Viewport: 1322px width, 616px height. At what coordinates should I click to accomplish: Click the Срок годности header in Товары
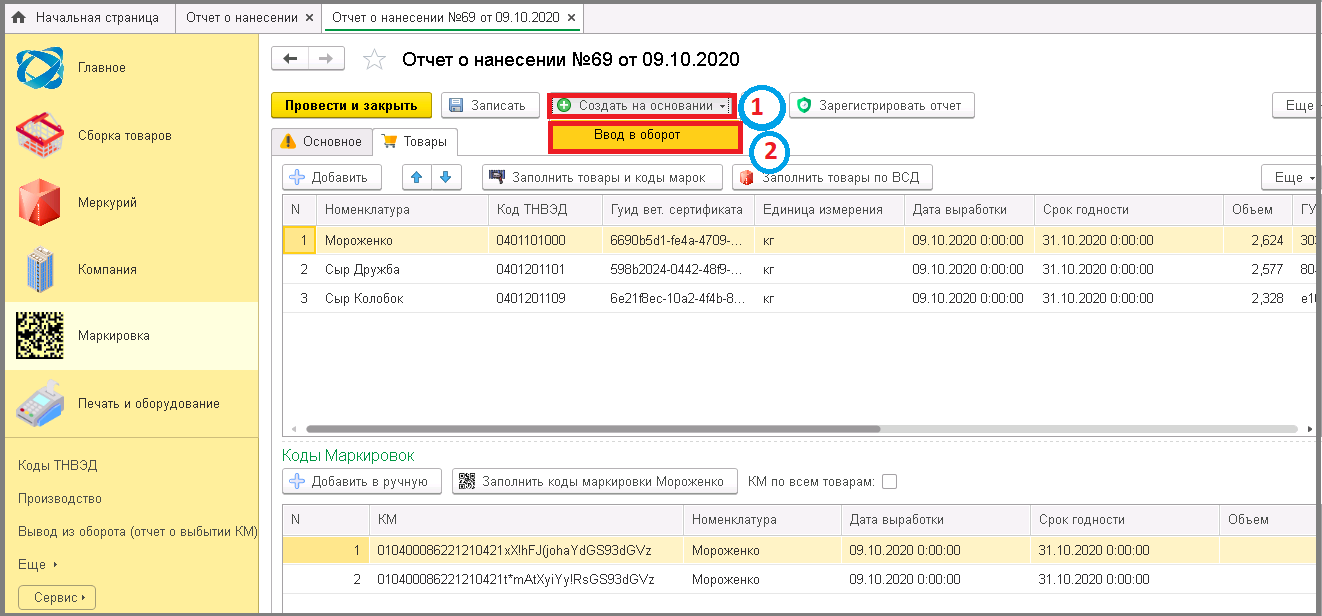[1128, 210]
